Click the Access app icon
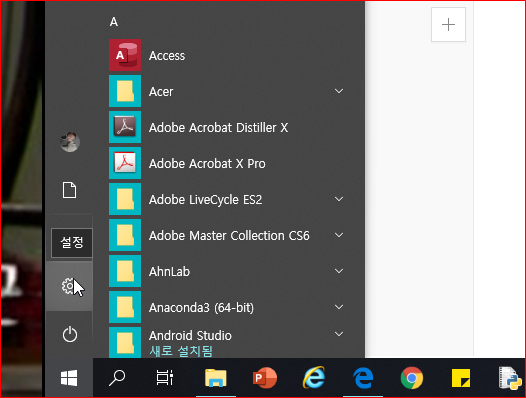Image resolution: width=526 pixels, height=398 pixels. pos(125,55)
